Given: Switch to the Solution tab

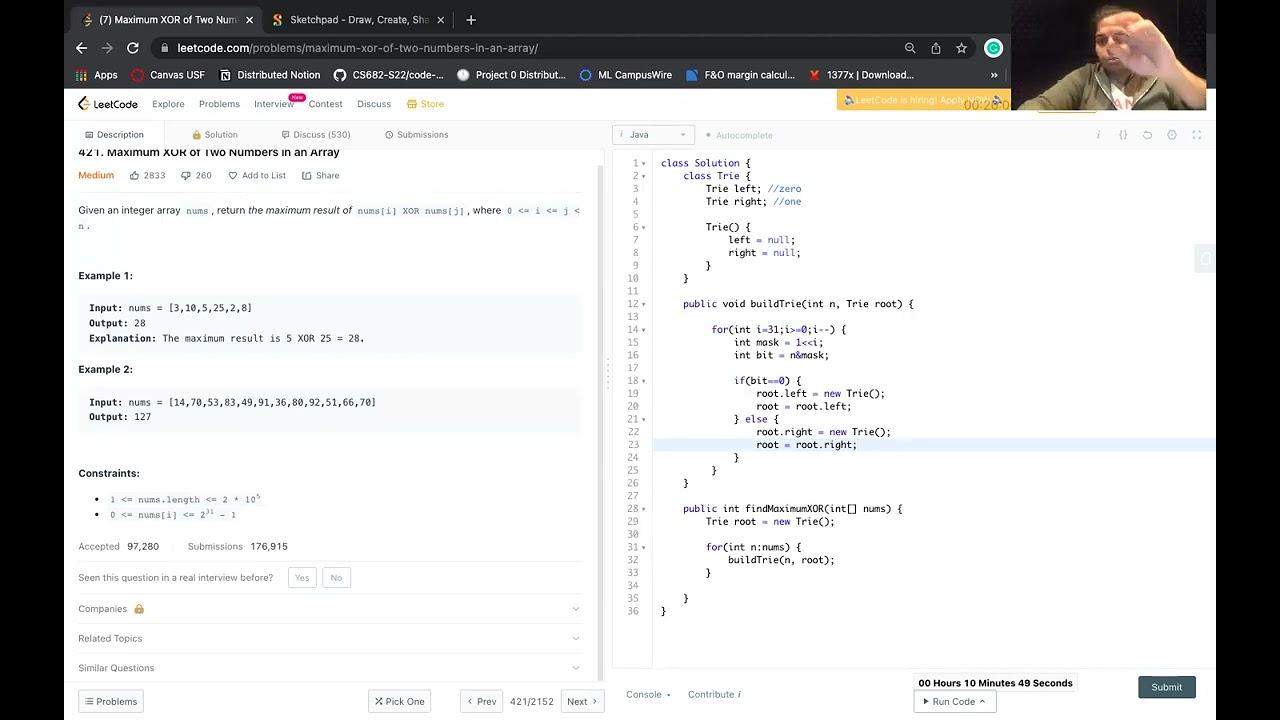Looking at the screenshot, I should 215,134.
